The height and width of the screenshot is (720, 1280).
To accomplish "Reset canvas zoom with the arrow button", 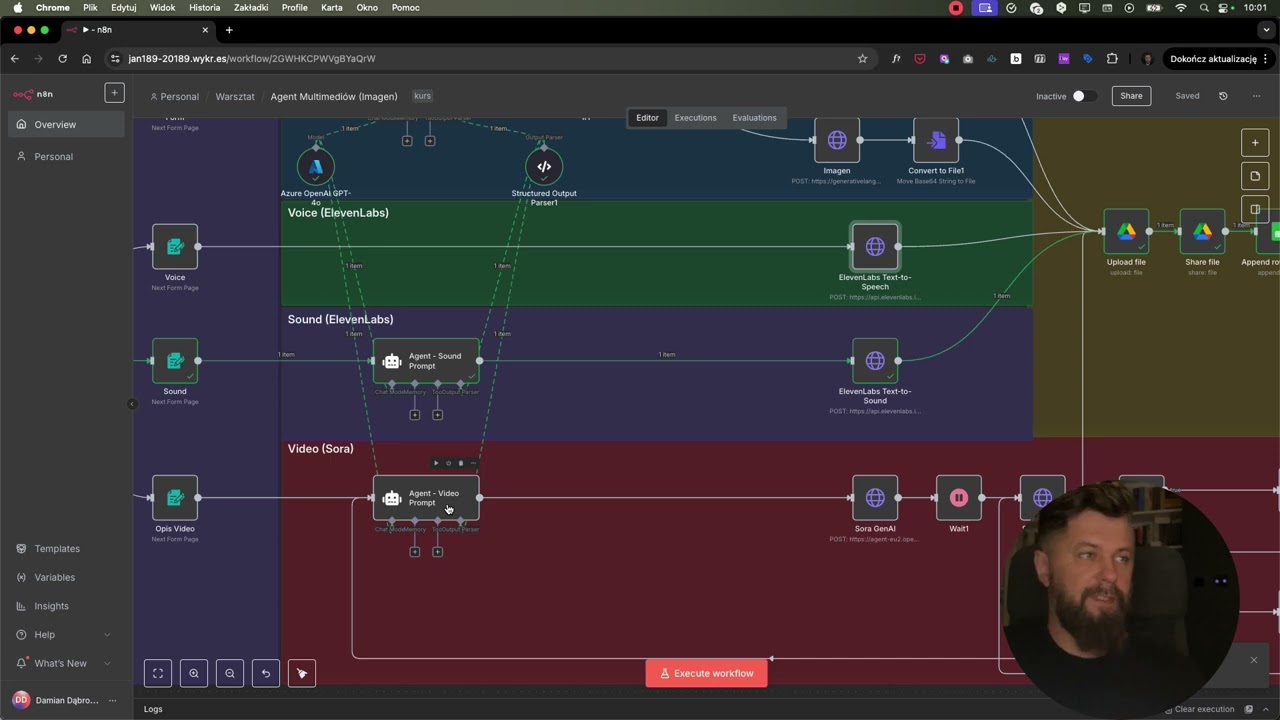I will (x=266, y=673).
